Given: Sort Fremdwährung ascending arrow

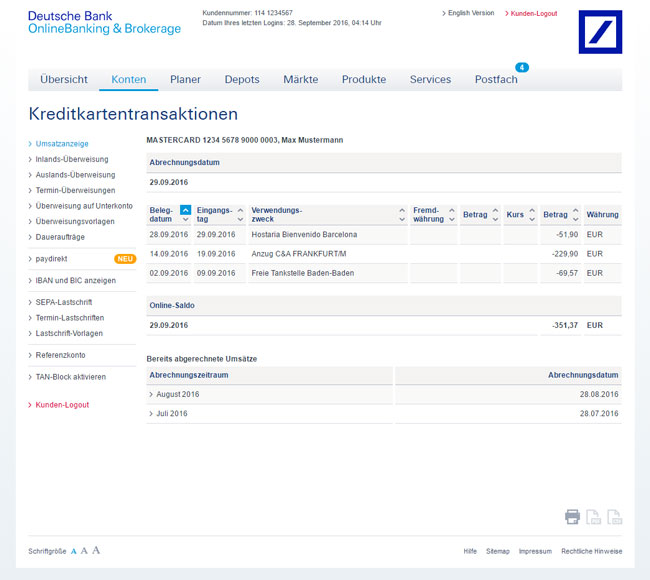Looking at the screenshot, I should [452, 210].
